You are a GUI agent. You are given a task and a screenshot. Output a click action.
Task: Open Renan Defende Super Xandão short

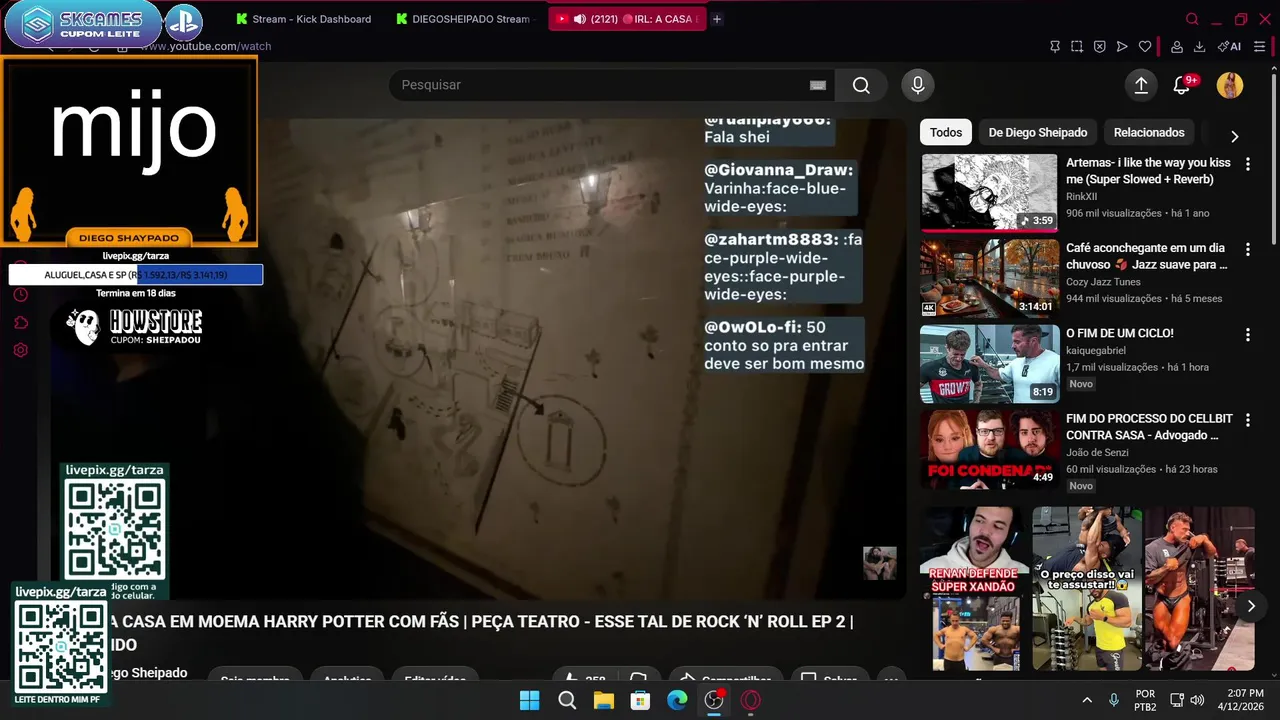tap(974, 588)
